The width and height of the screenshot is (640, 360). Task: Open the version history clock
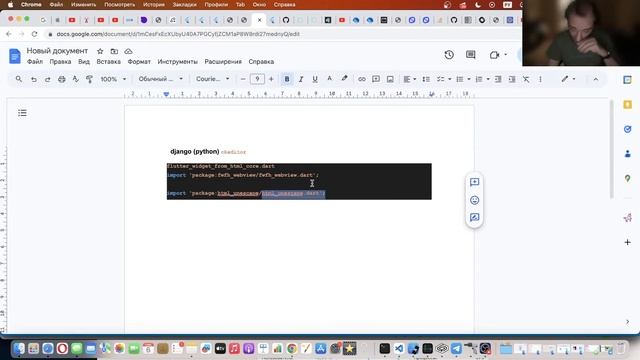click(x=449, y=55)
